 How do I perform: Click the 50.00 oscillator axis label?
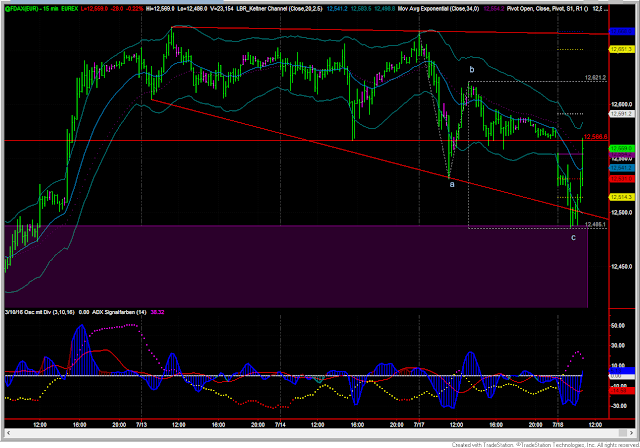[618, 326]
